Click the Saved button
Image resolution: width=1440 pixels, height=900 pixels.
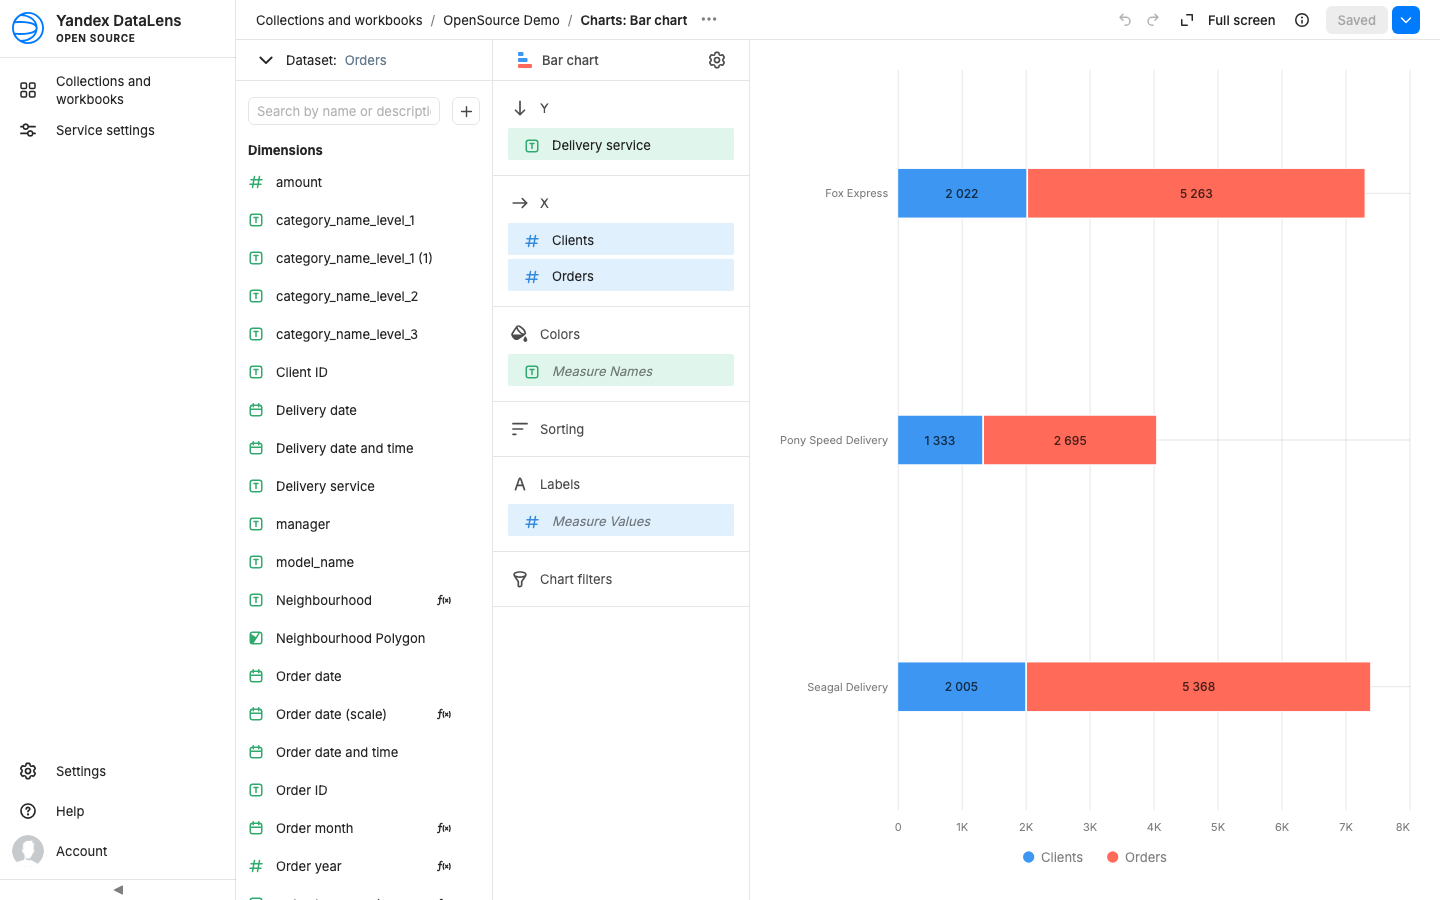[1356, 20]
